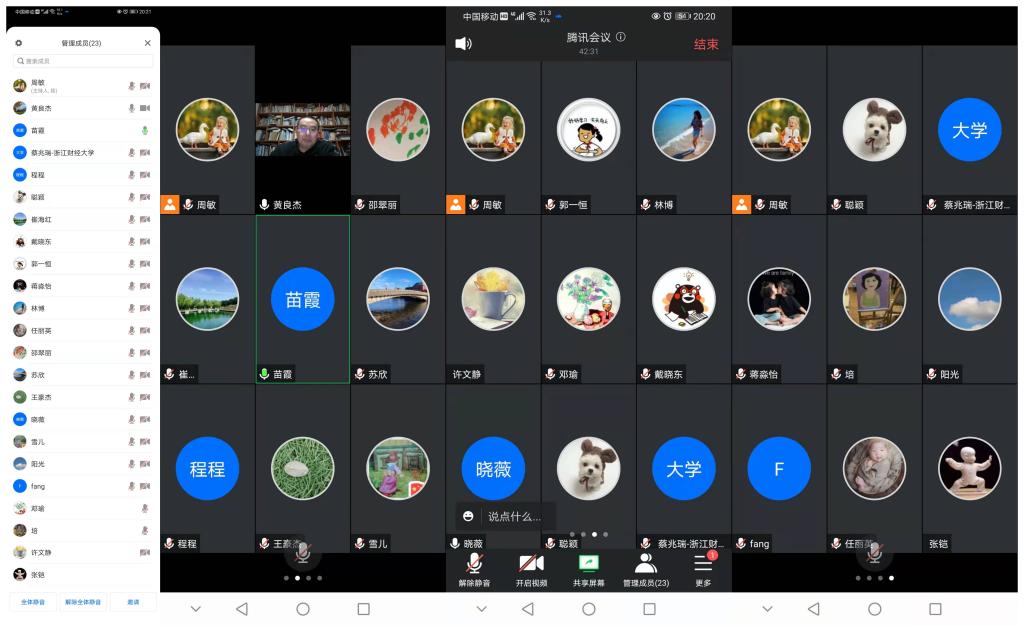This screenshot has width=1024, height=632.
Task: Turn on camera with 开启视频
Action: coord(531,570)
